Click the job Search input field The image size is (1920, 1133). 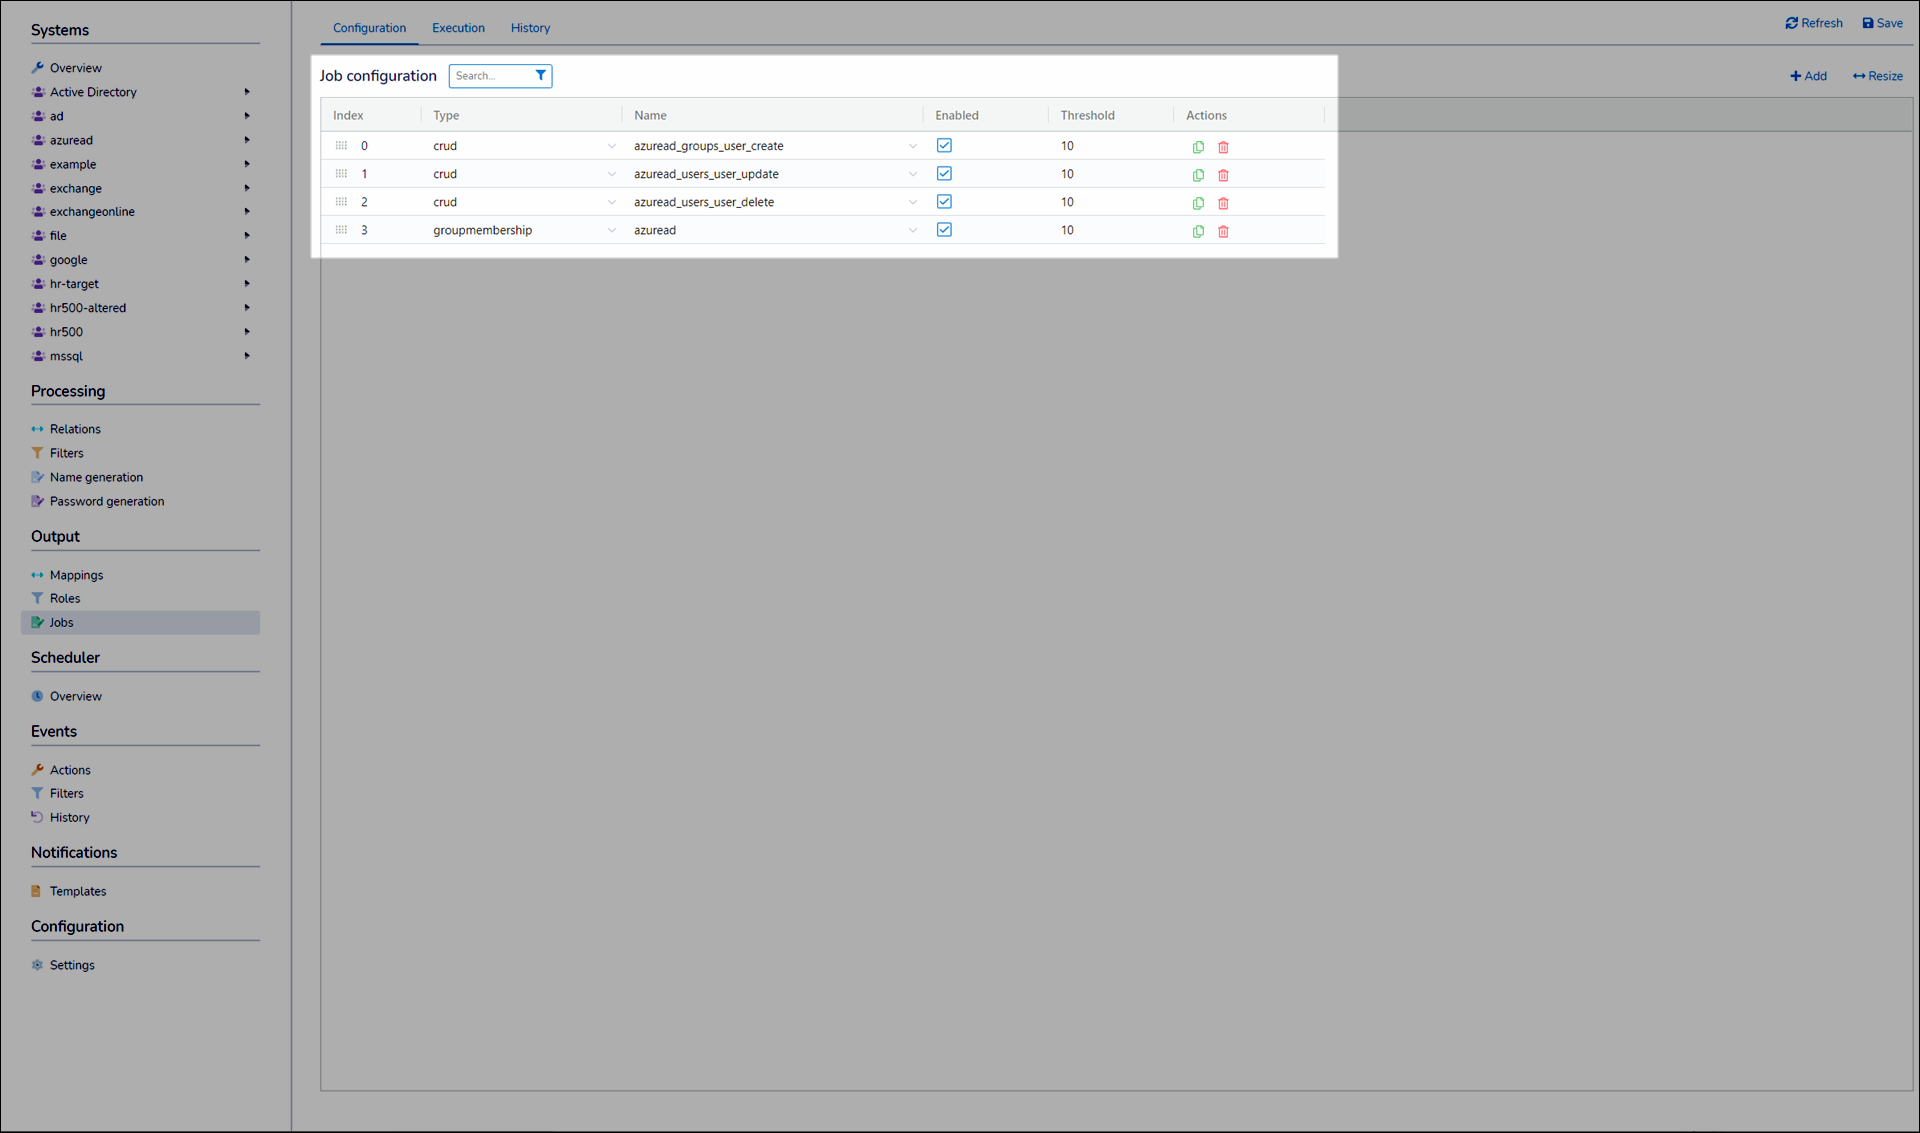(490, 76)
